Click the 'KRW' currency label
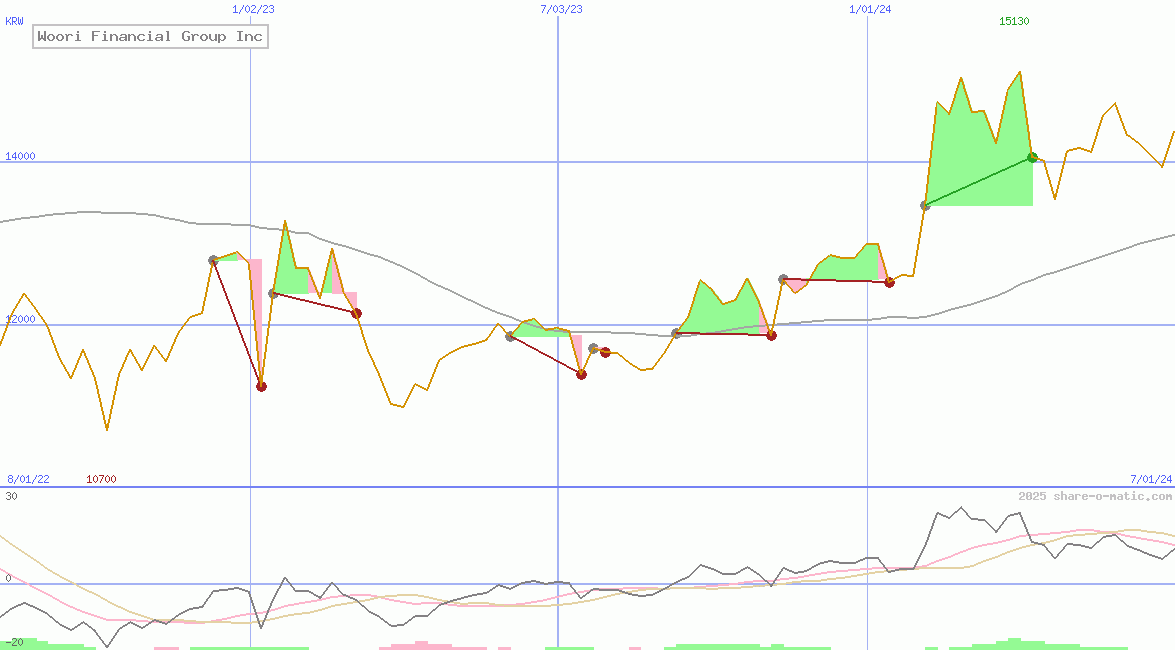This screenshot has width=1175, height=650. 14,21
